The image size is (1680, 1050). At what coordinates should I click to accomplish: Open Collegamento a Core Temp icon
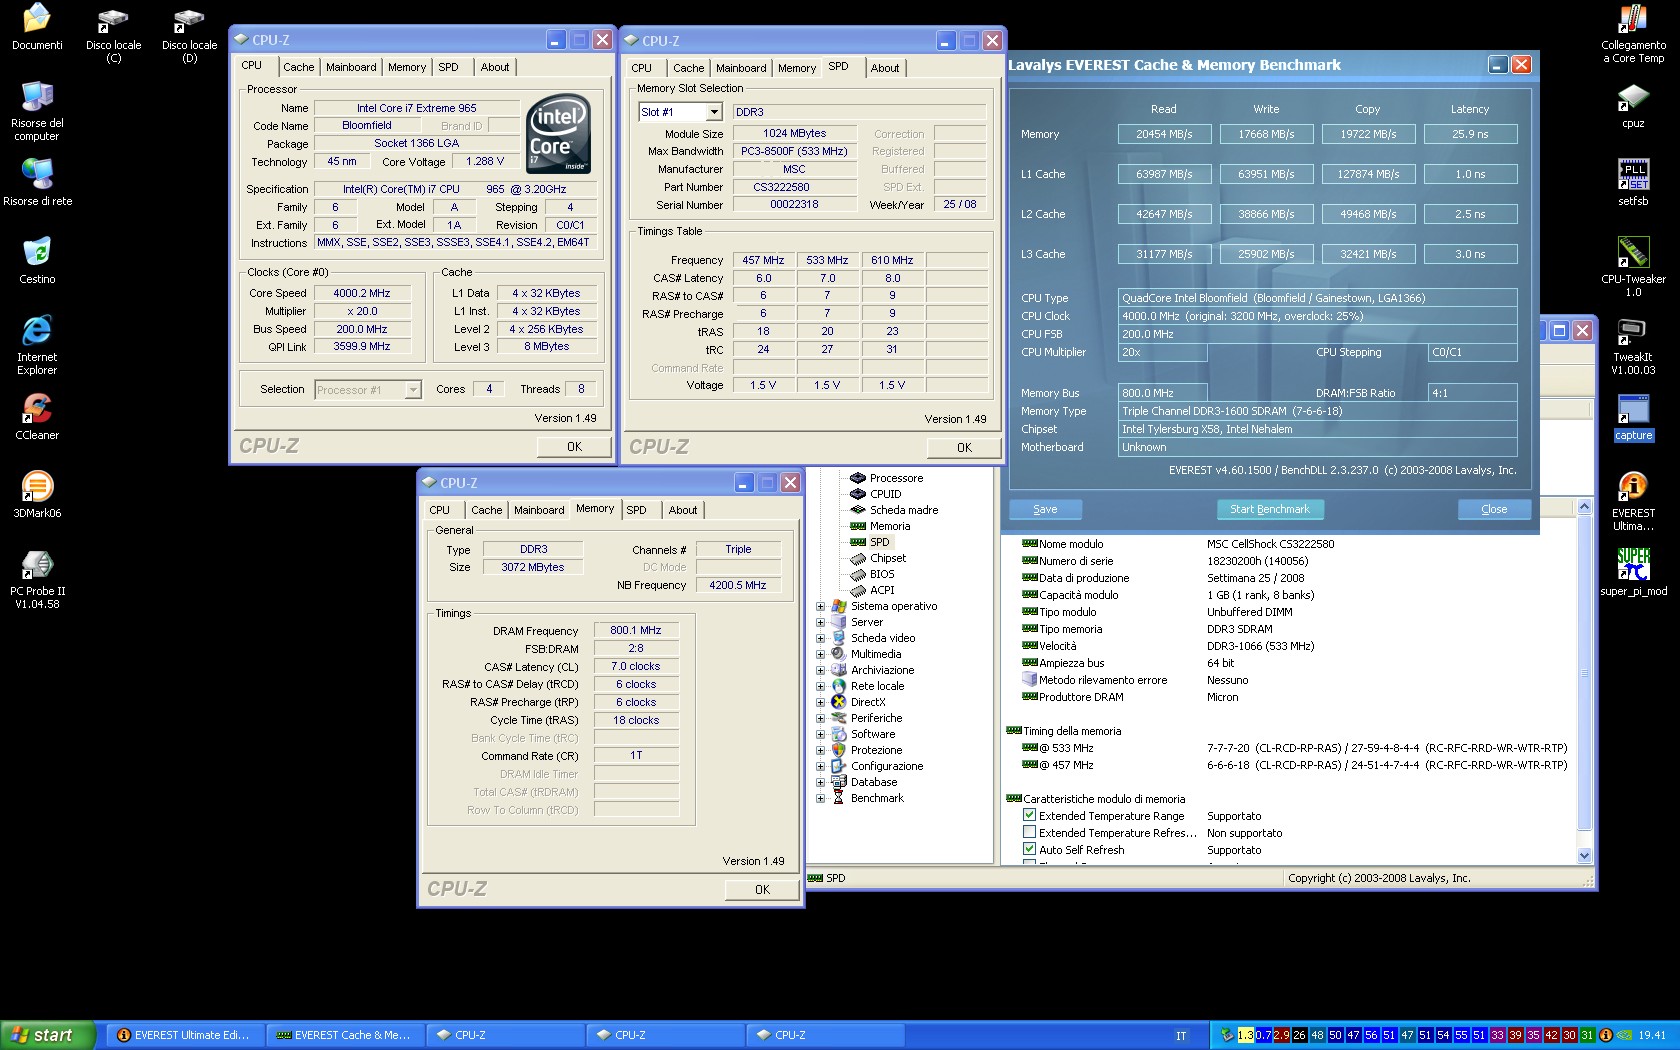pyautogui.click(x=1633, y=34)
